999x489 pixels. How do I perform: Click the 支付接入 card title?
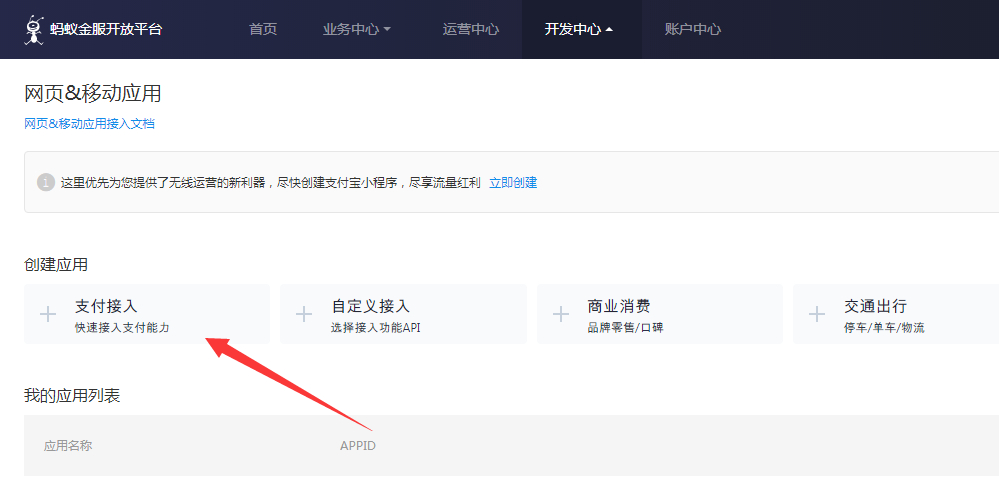pyautogui.click(x=106, y=306)
